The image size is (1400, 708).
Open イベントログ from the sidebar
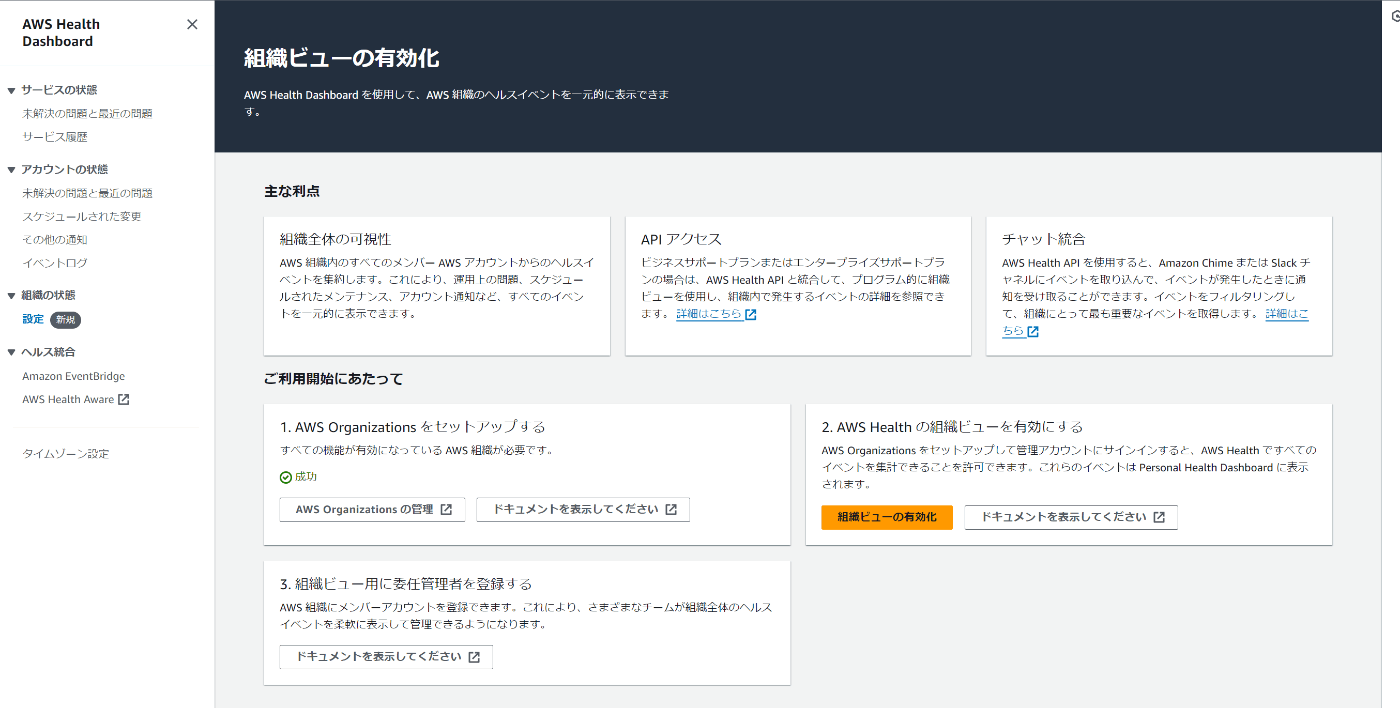55,263
